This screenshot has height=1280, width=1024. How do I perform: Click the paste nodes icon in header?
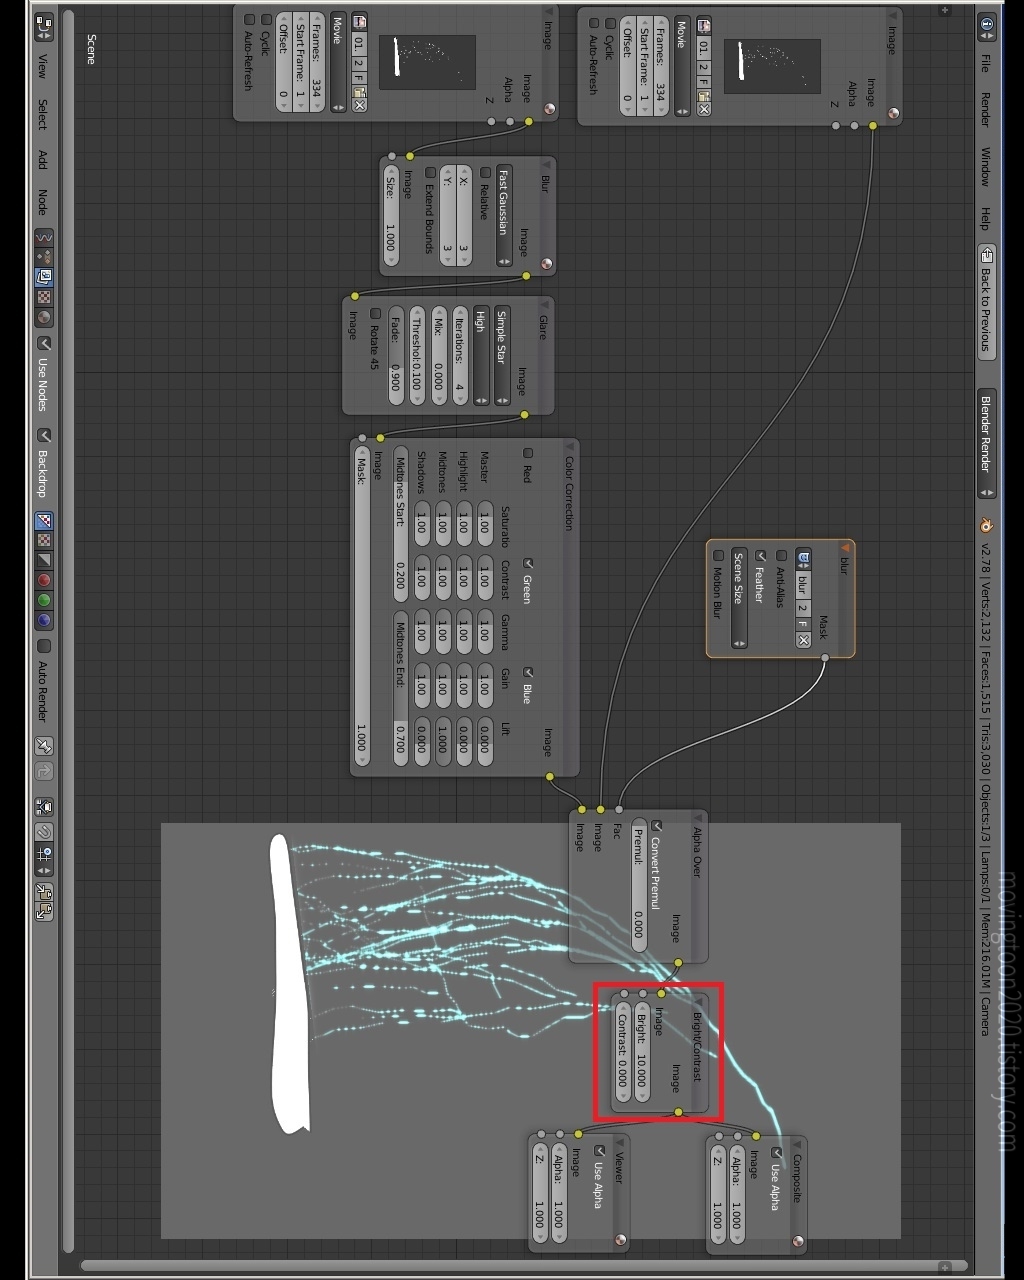44,909
